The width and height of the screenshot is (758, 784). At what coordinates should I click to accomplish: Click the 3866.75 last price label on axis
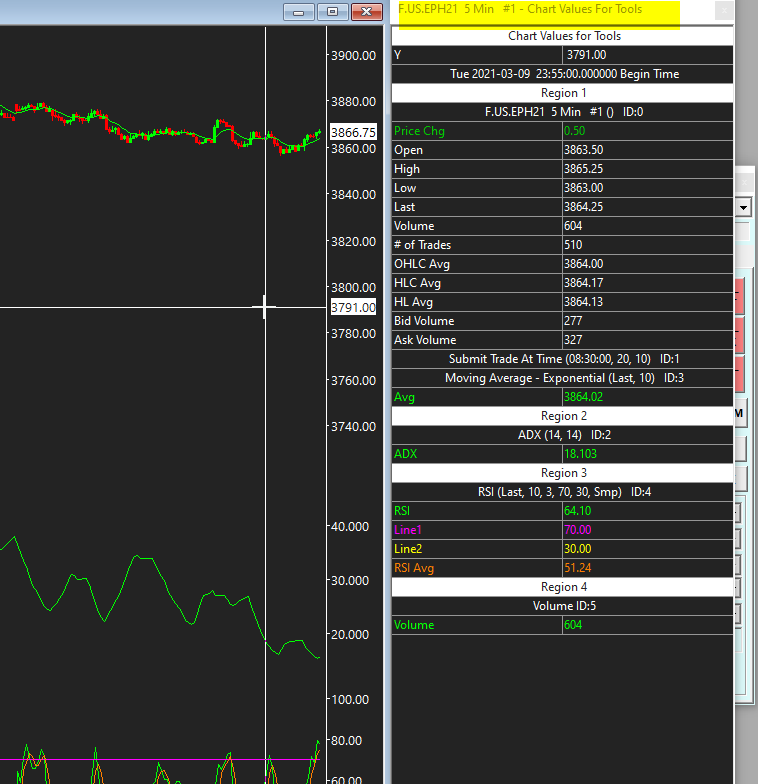[353, 132]
